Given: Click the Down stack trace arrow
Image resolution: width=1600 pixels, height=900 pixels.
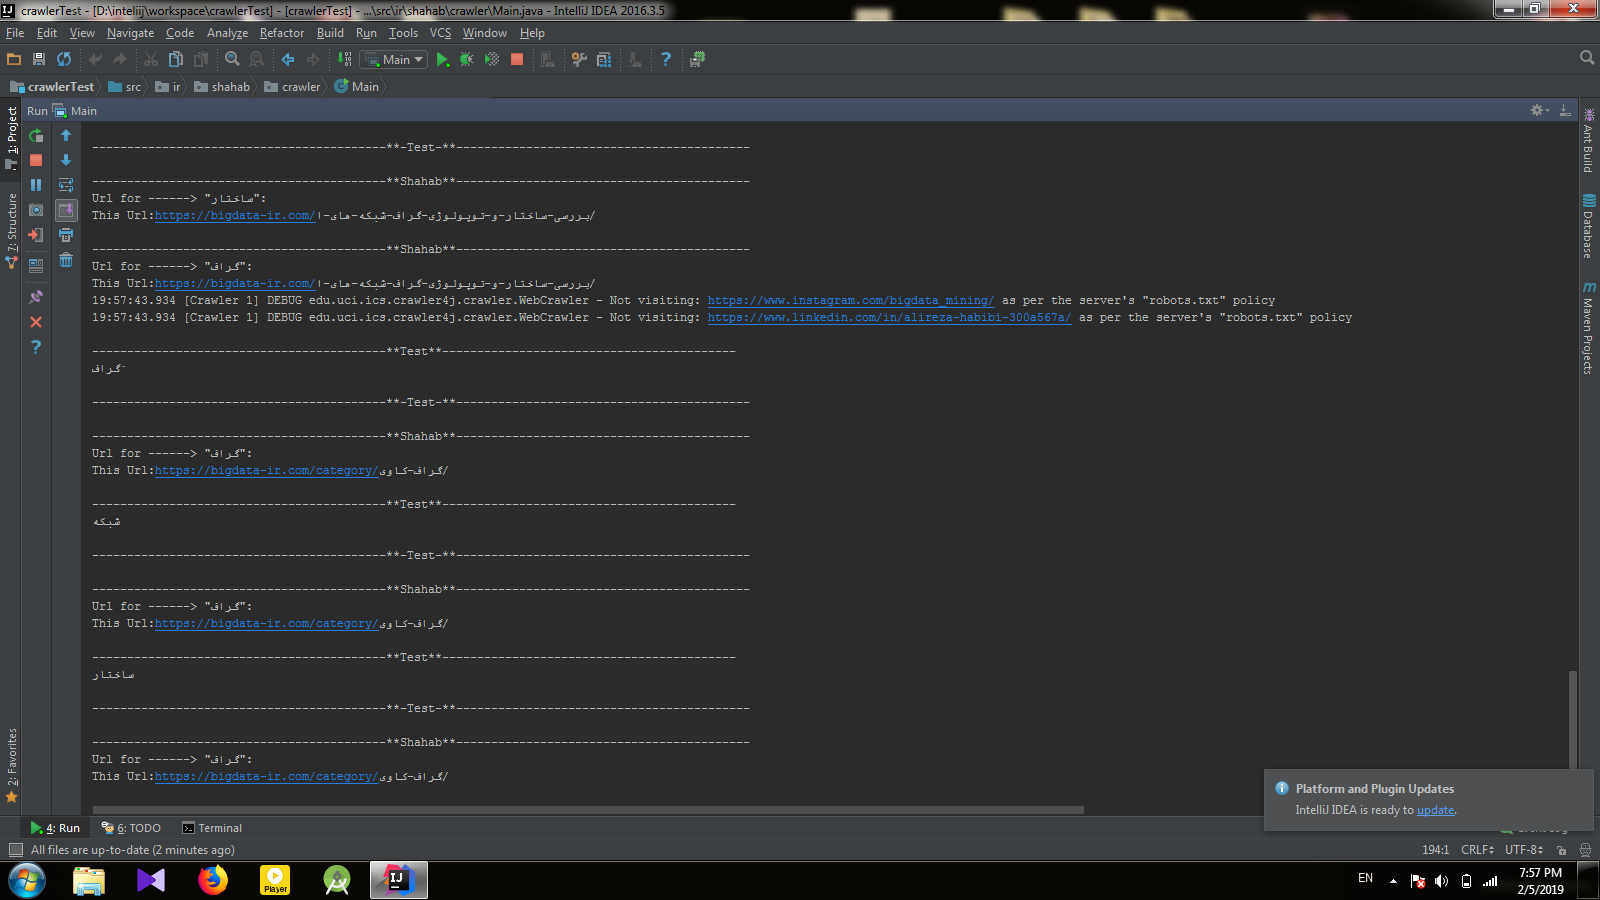Looking at the screenshot, I should coord(66,160).
